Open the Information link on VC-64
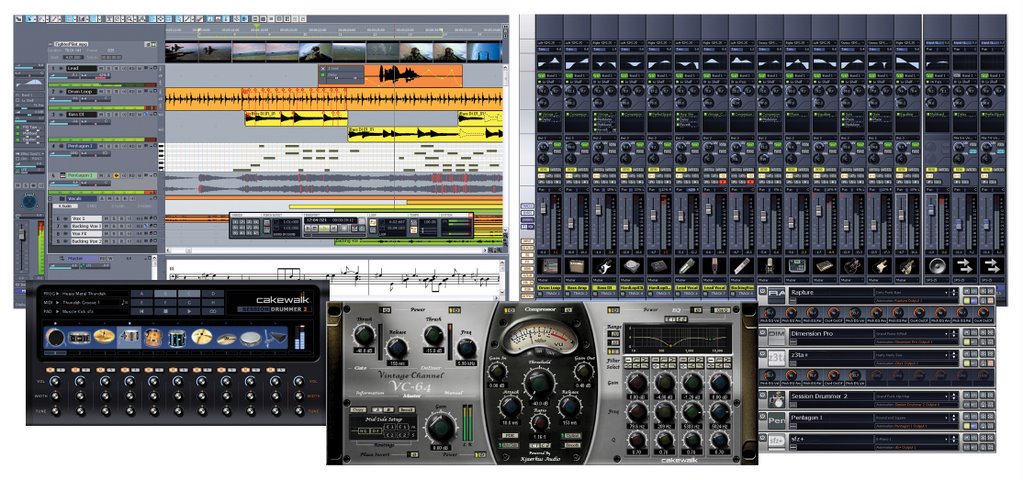Screen dimensions: 1023x480 point(370,393)
